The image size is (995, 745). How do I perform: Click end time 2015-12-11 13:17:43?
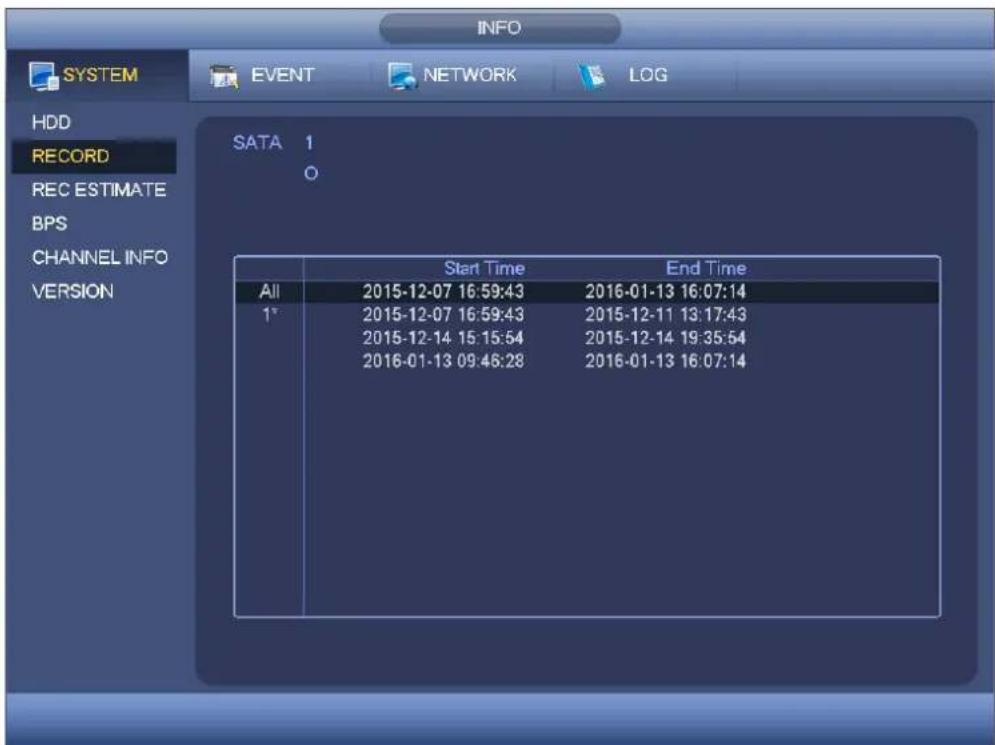666,315
